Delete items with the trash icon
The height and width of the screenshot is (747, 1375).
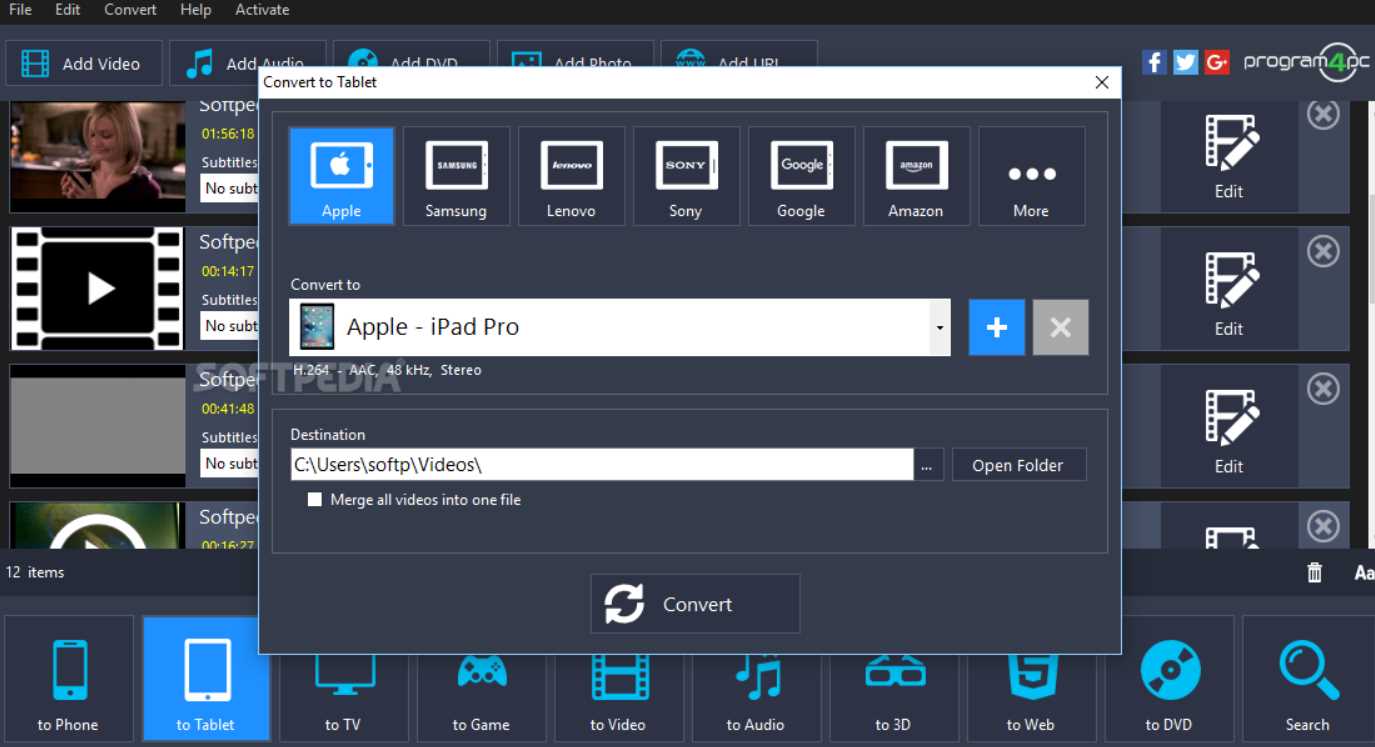coord(1315,572)
